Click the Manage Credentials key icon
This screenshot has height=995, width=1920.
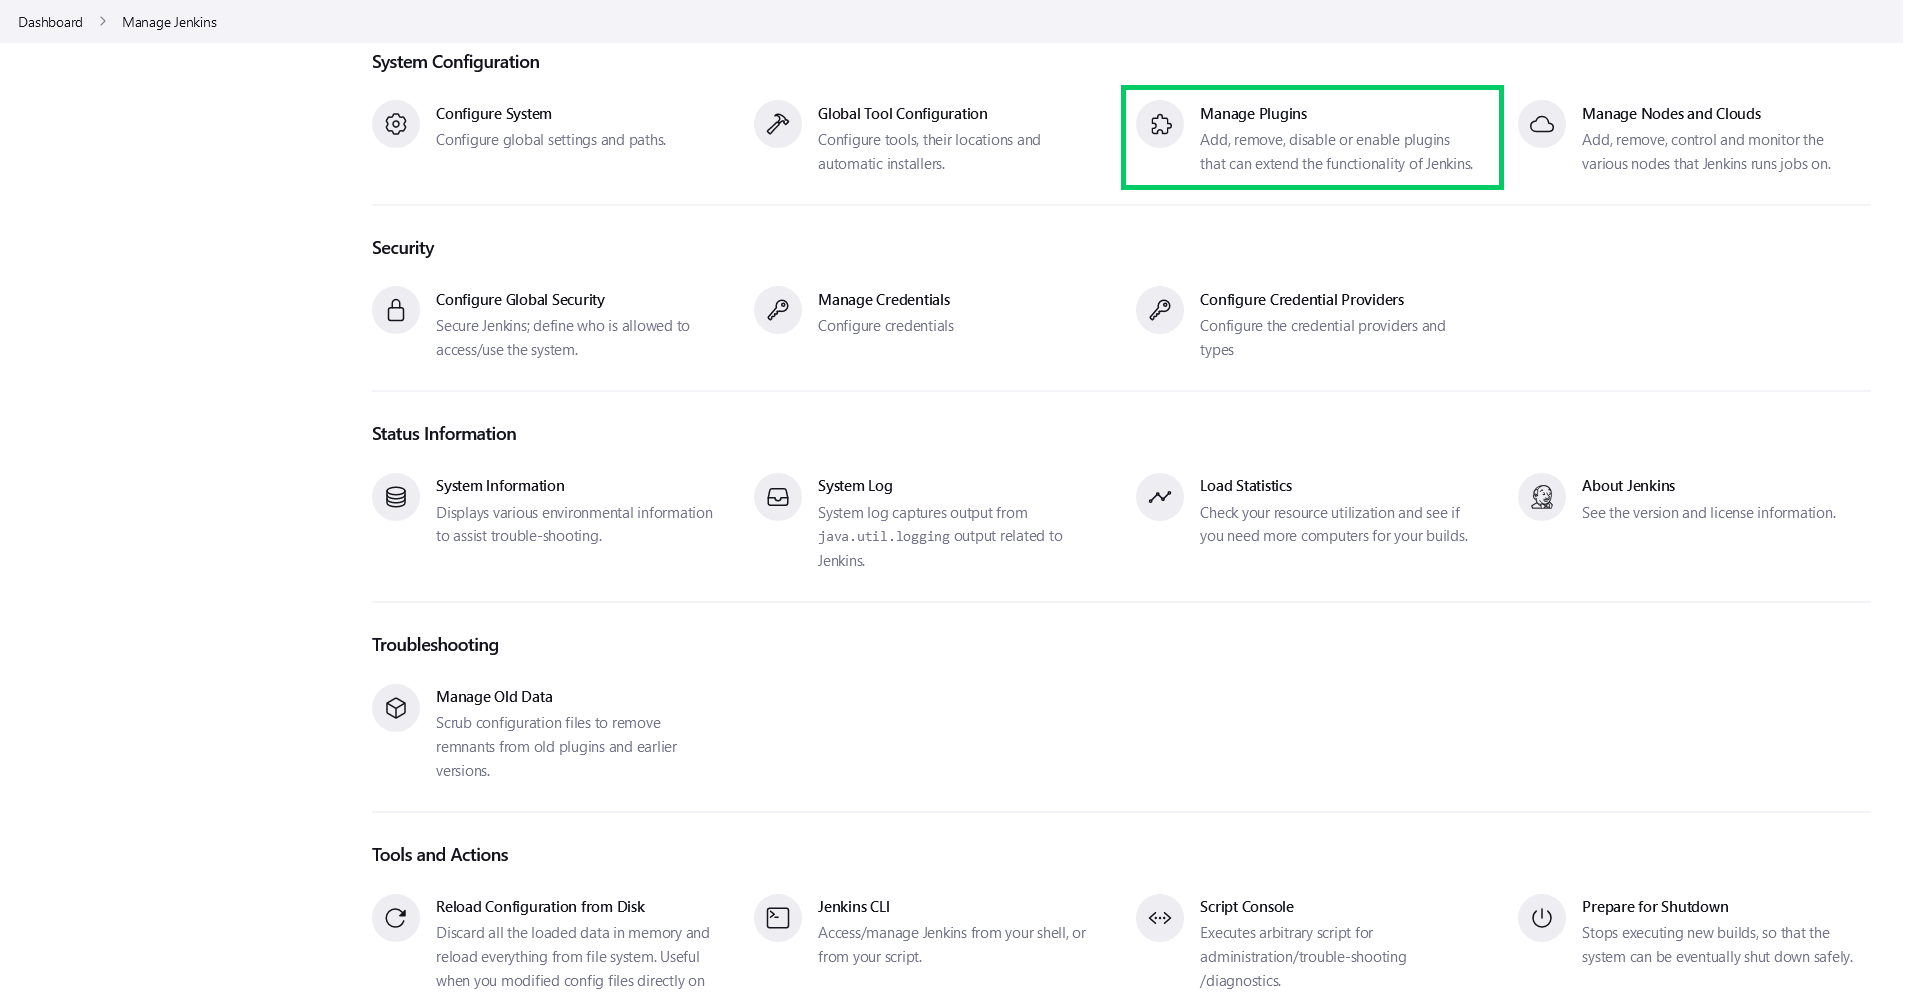coord(778,310)
